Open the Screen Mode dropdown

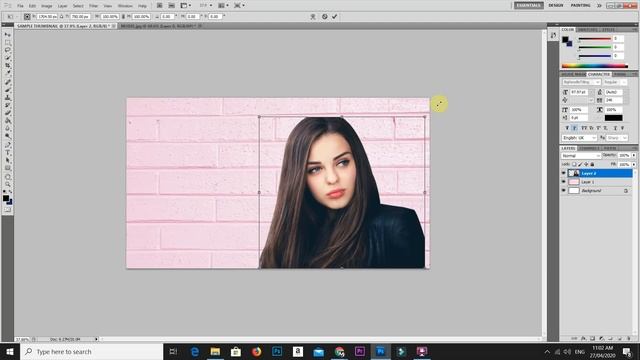(239, 6)
